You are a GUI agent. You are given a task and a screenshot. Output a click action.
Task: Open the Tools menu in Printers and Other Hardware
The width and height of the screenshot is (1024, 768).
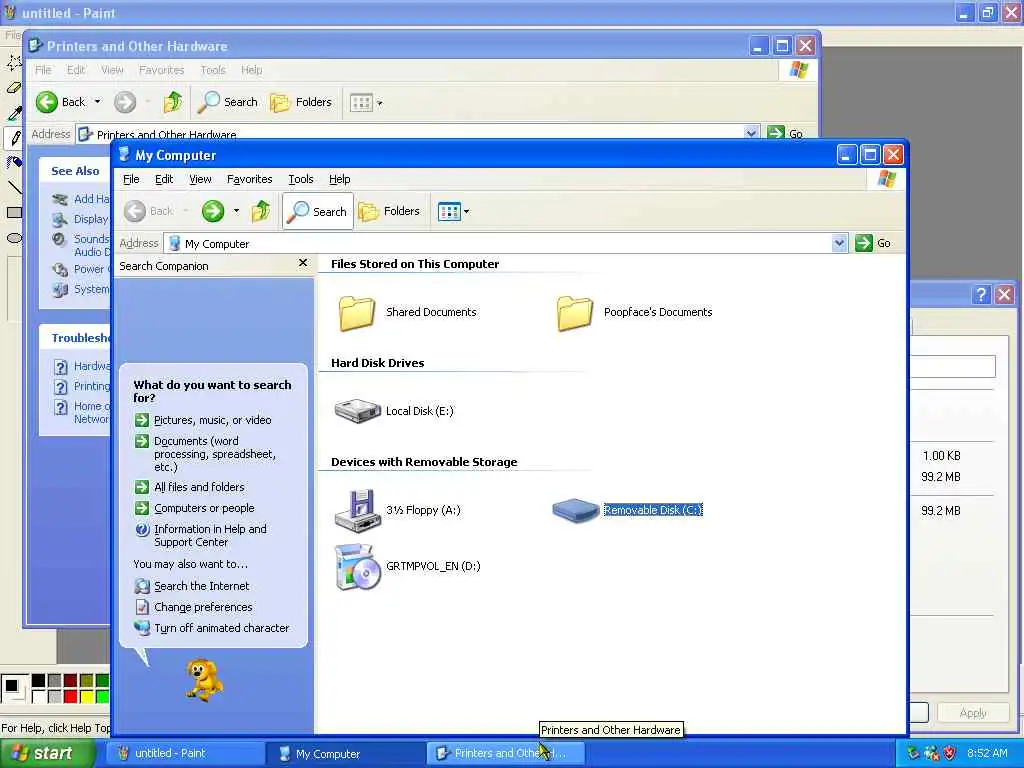point(213,70)
